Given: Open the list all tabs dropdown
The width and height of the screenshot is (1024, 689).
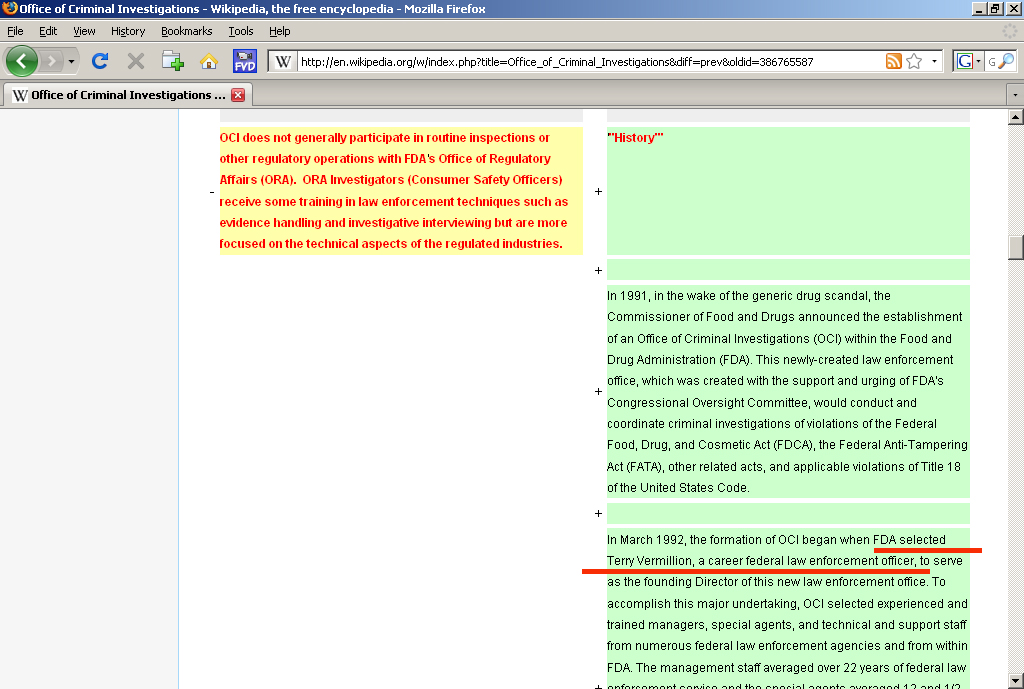Looking at the screenshot, I should (1015, 95).
